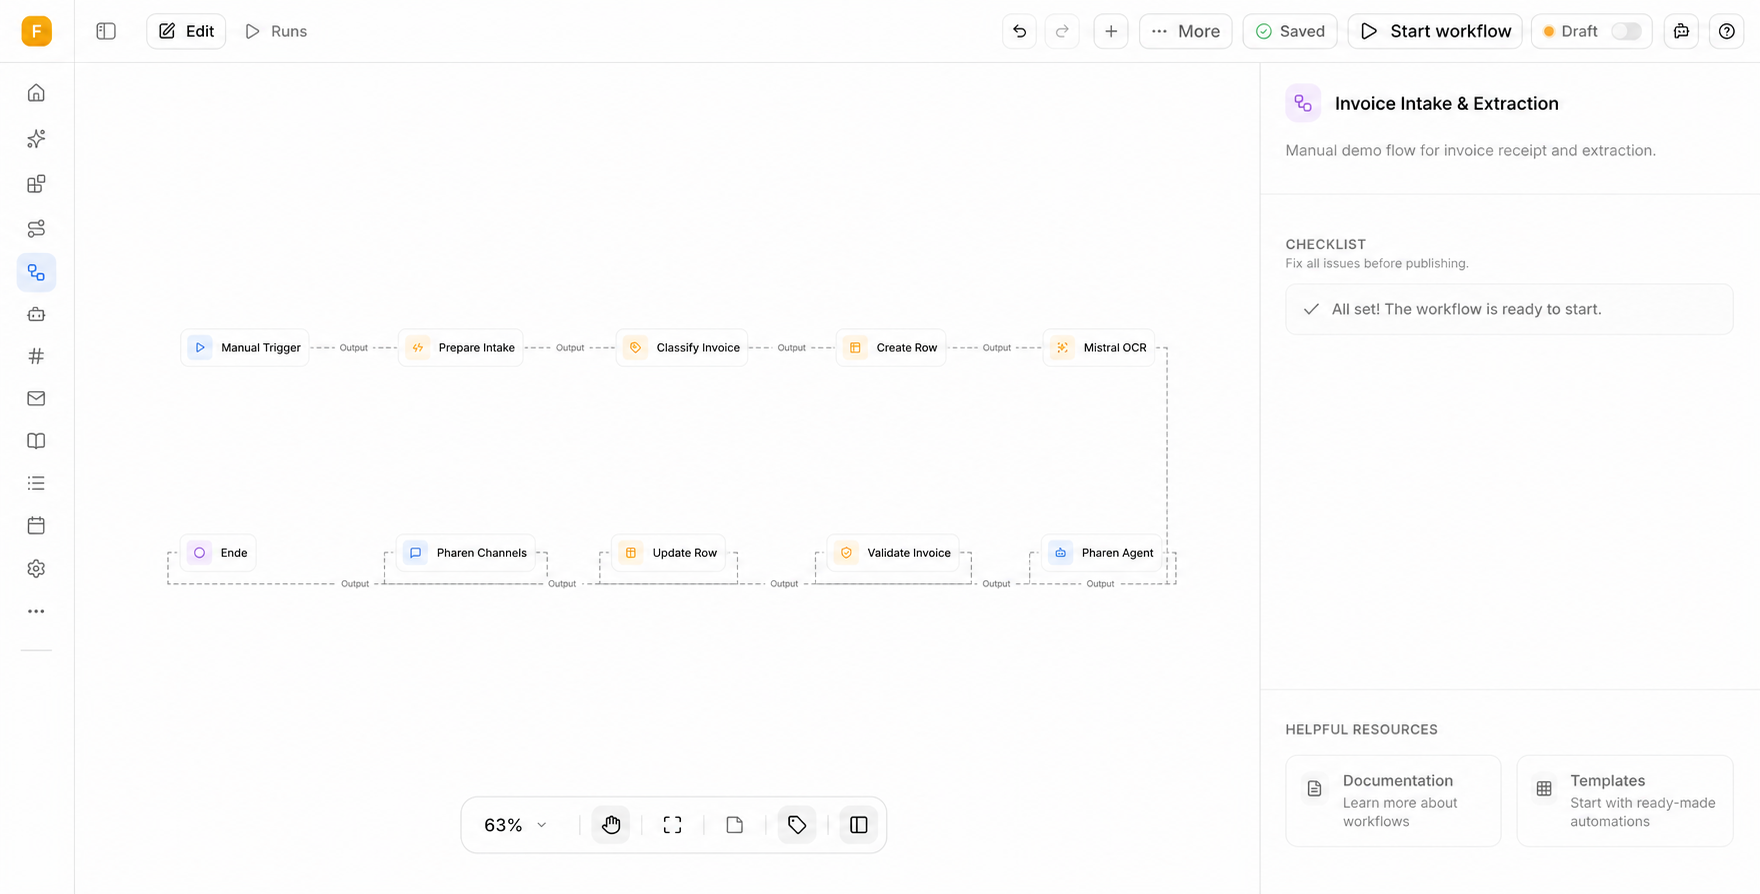The height and width of the screenshot is (894, 1760).
Task: Open the pipelines sidebar icon
Action: click(36, 229)
